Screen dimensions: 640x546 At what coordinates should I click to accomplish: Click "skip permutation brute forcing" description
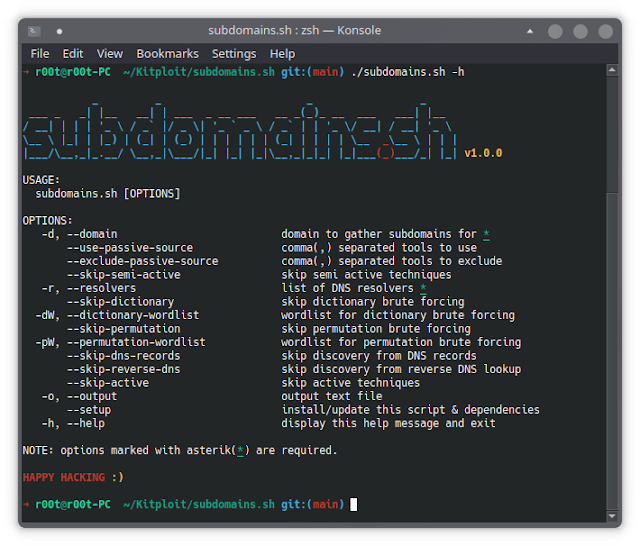click(x=376, y=328)
